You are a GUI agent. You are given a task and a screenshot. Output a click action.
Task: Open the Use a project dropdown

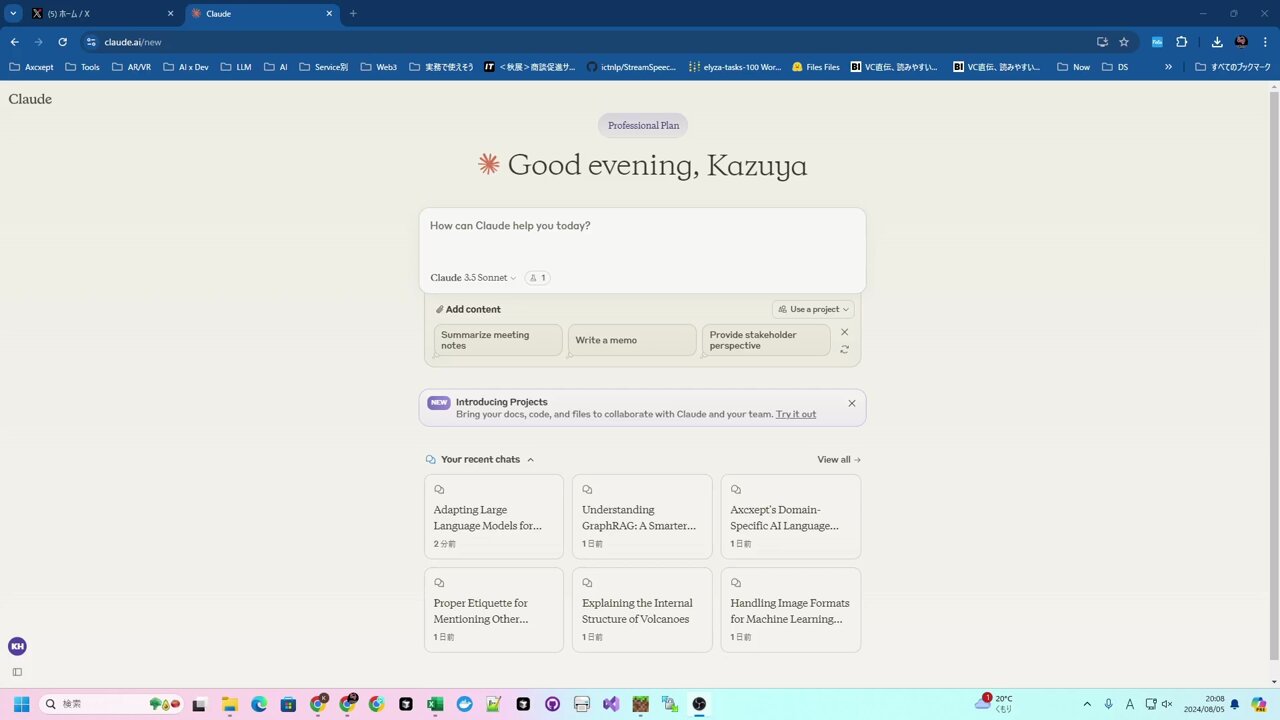813,309
